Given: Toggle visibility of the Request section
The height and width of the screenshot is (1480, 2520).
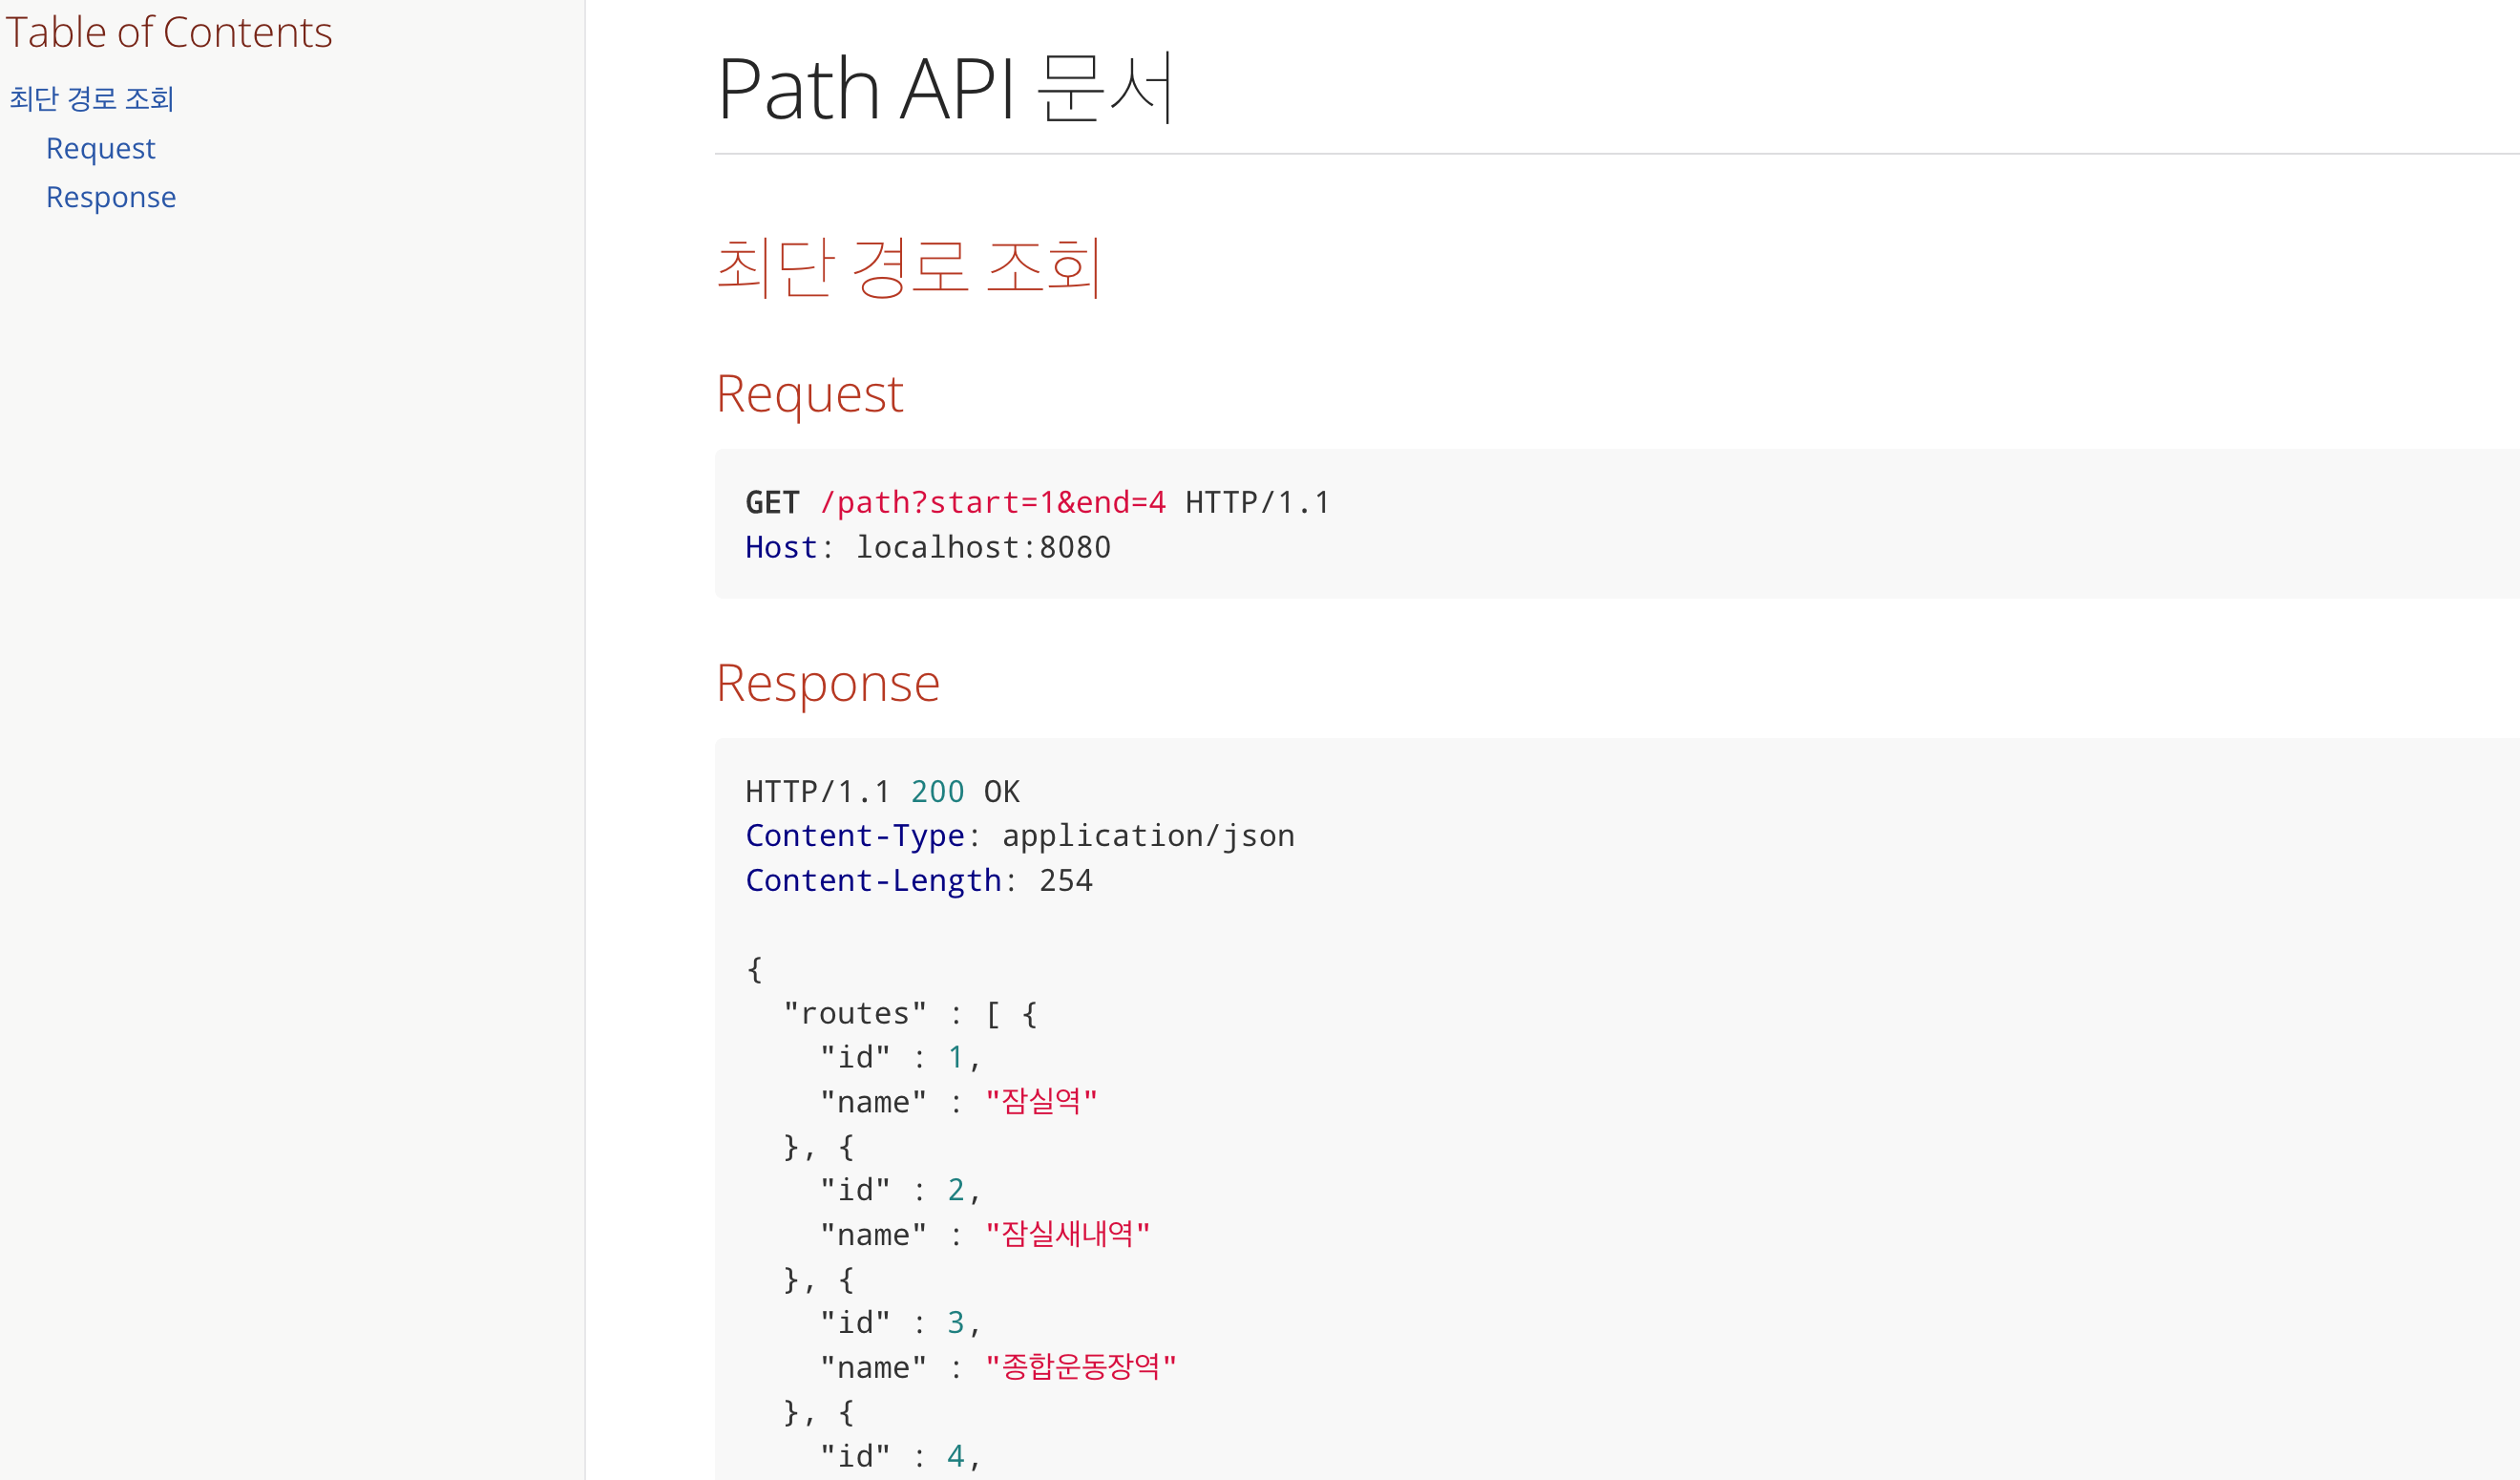Looking at the screenshot, I should [810, 391].
